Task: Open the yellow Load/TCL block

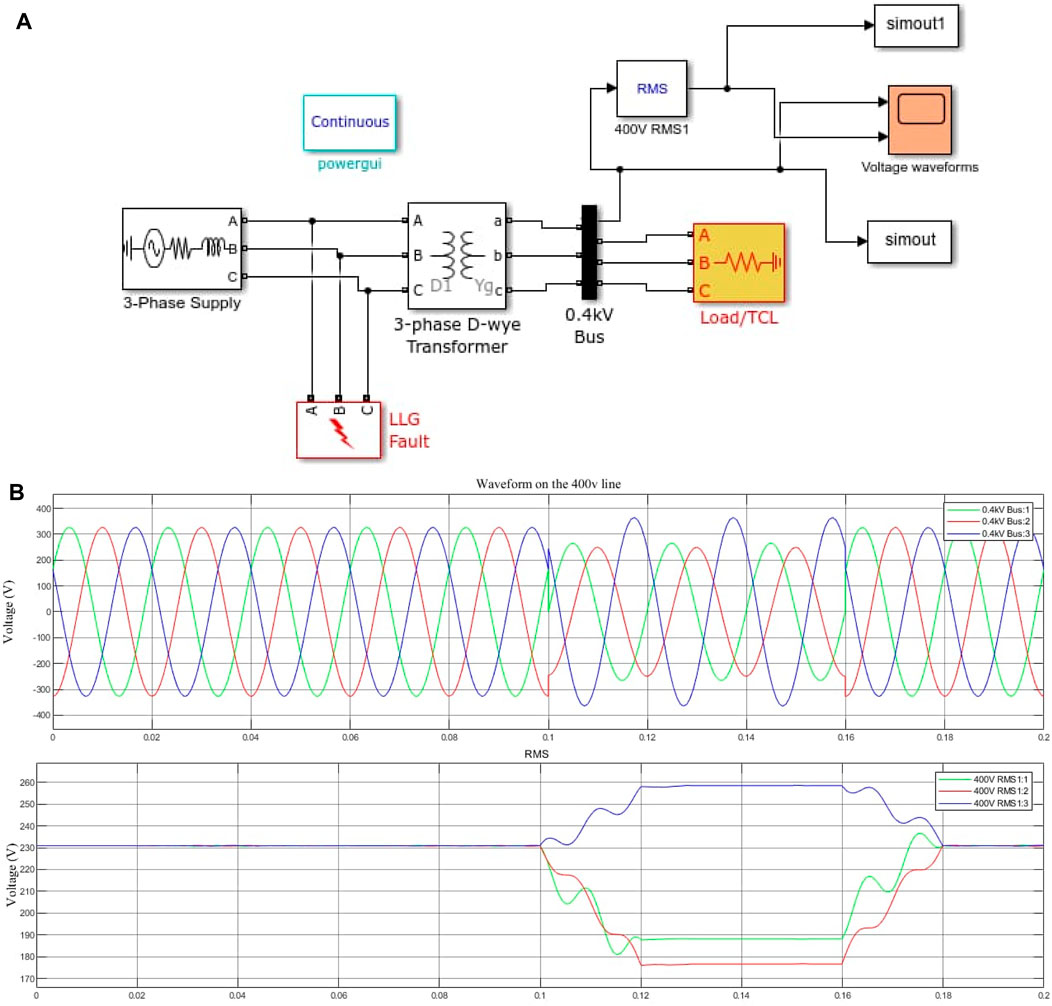Action: pos(739,263)
